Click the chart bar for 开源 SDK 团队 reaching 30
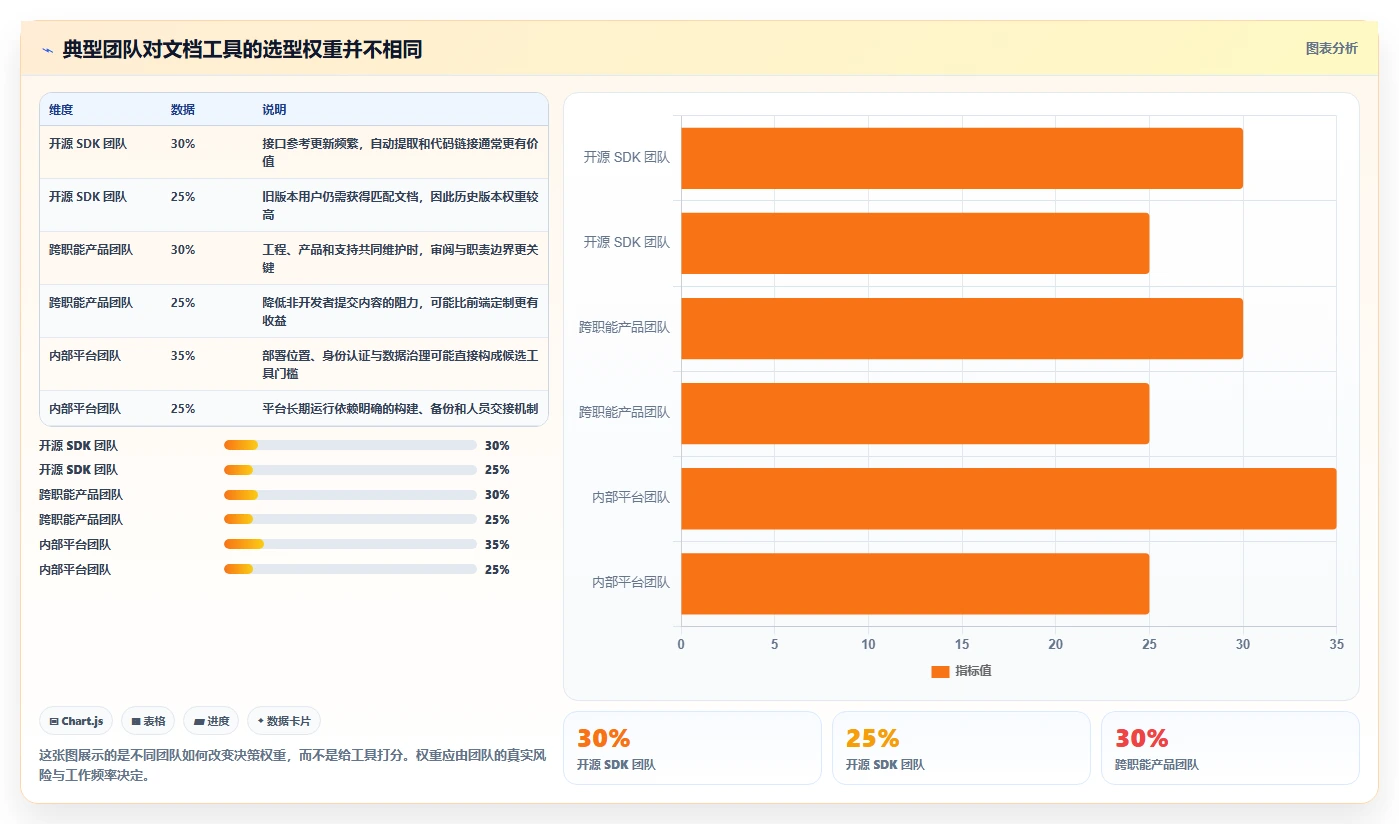The height and width of the screenshot is (824, 1399). [962, 158]
